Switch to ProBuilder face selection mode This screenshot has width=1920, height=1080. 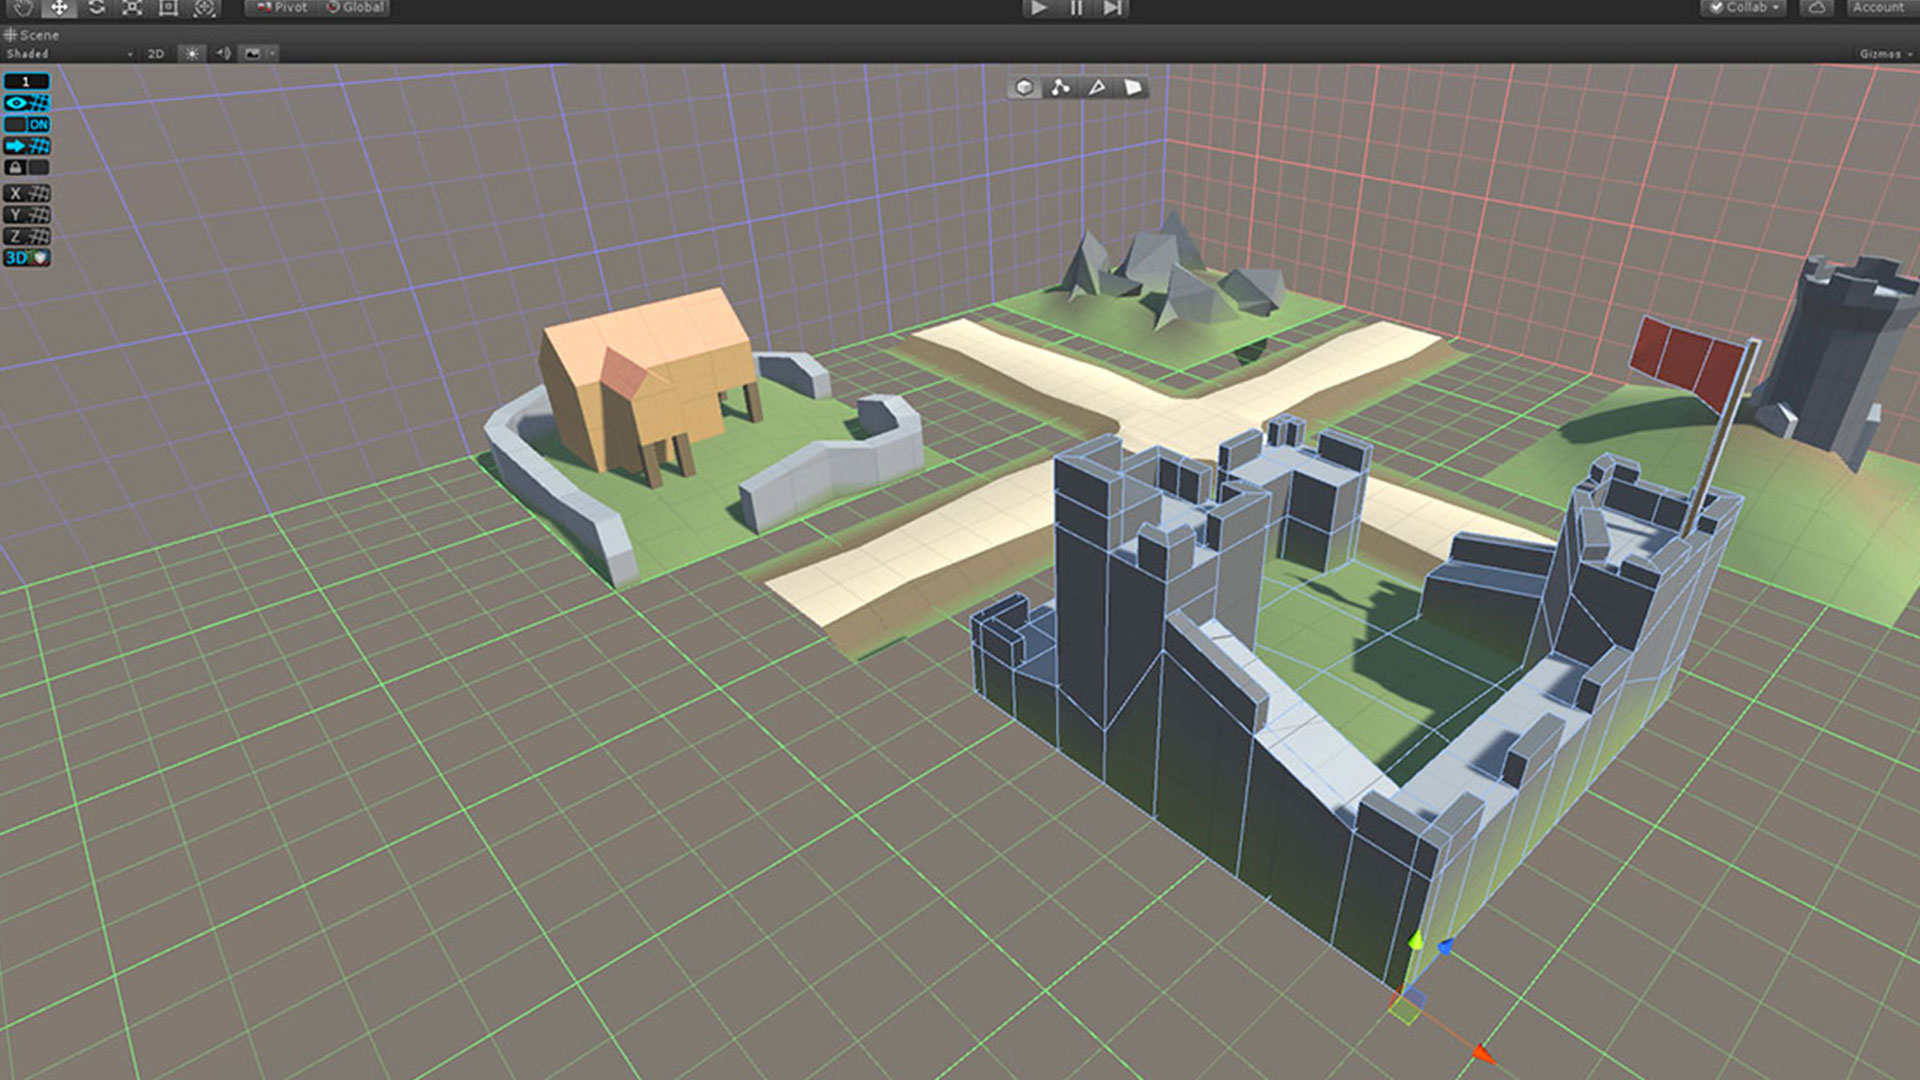coord(1132,88)
